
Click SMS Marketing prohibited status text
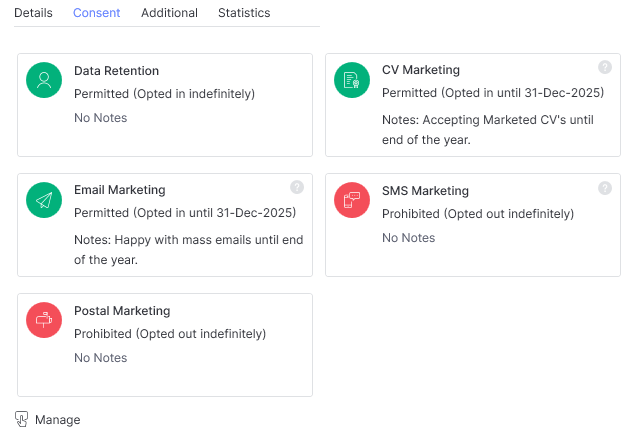[478, 214]
